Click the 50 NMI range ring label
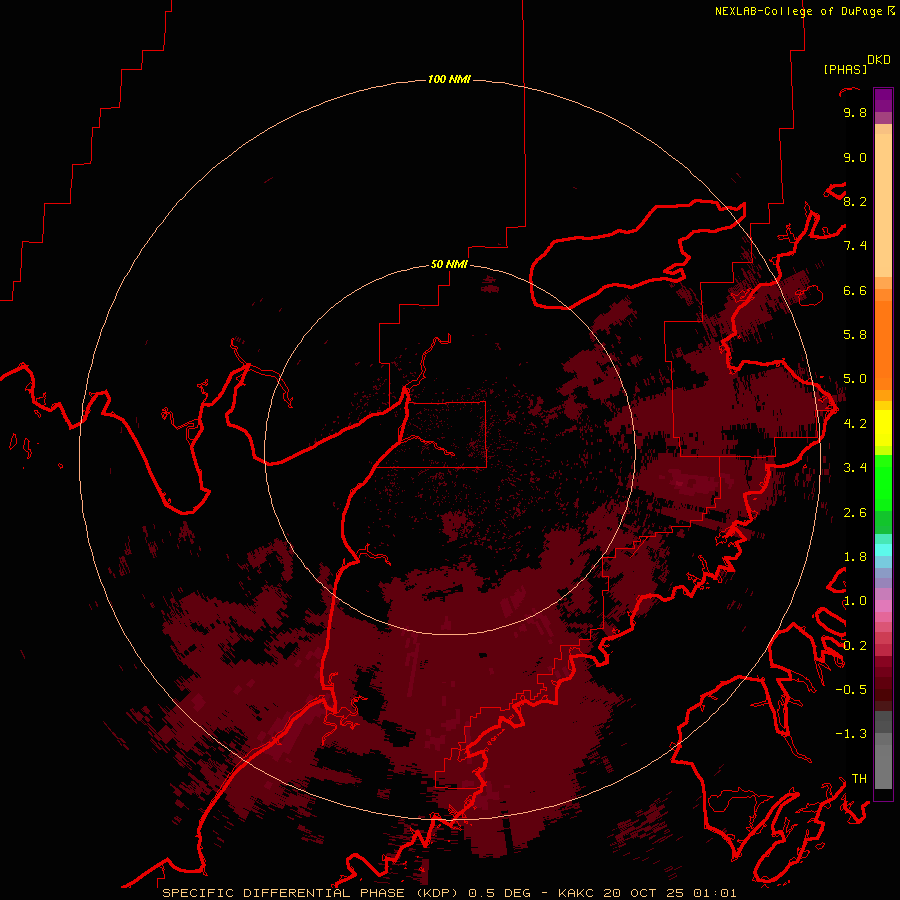 pos(449,265)
